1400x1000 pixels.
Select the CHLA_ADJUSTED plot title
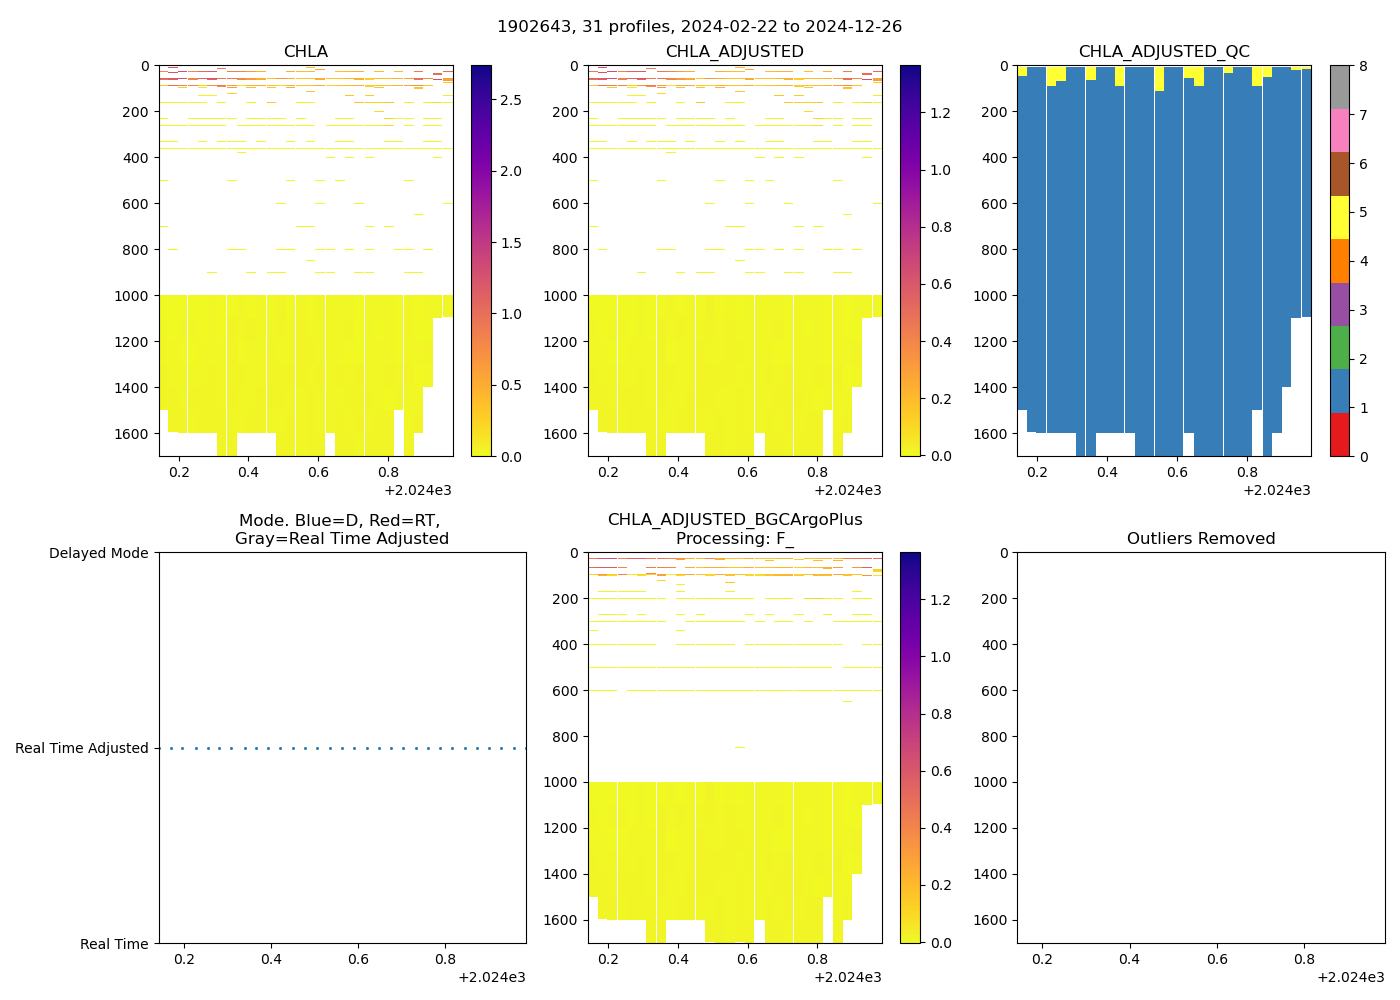734,52
